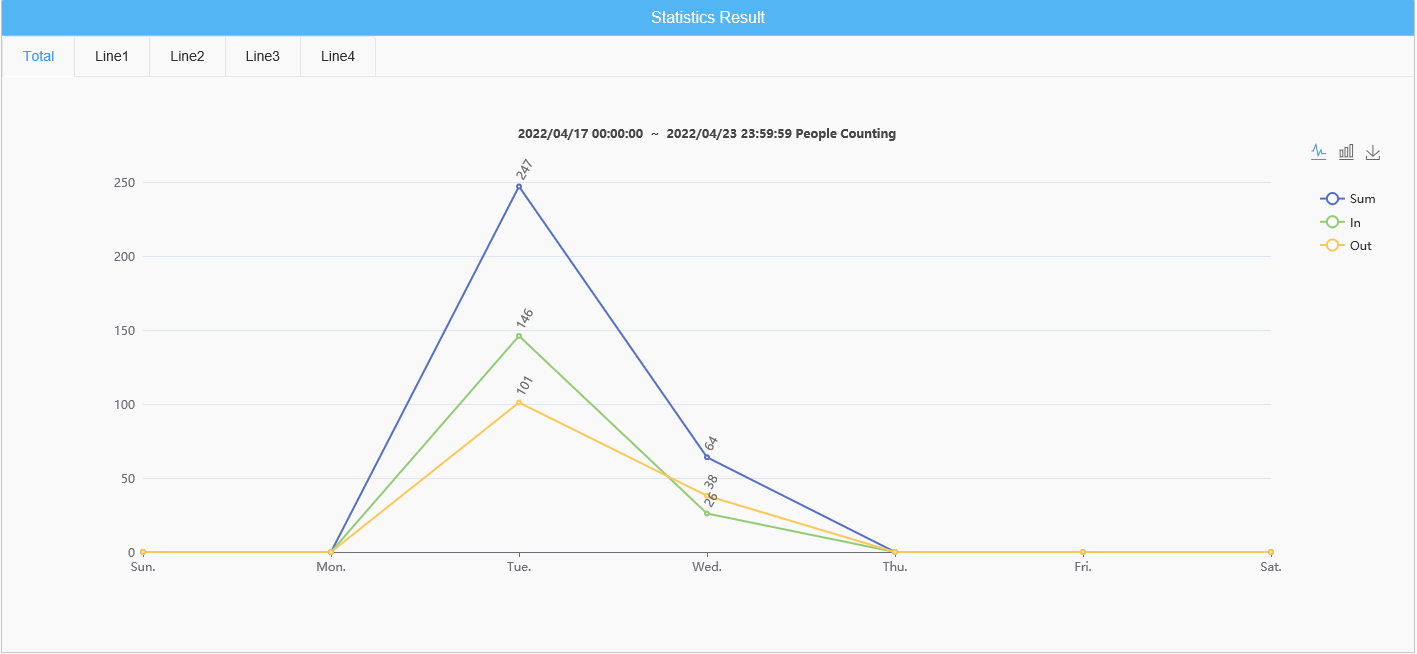The height and width of the screenshot is (654, 1417).
Task: Click the 100 value on the y-axis
Action: point(124,405)
